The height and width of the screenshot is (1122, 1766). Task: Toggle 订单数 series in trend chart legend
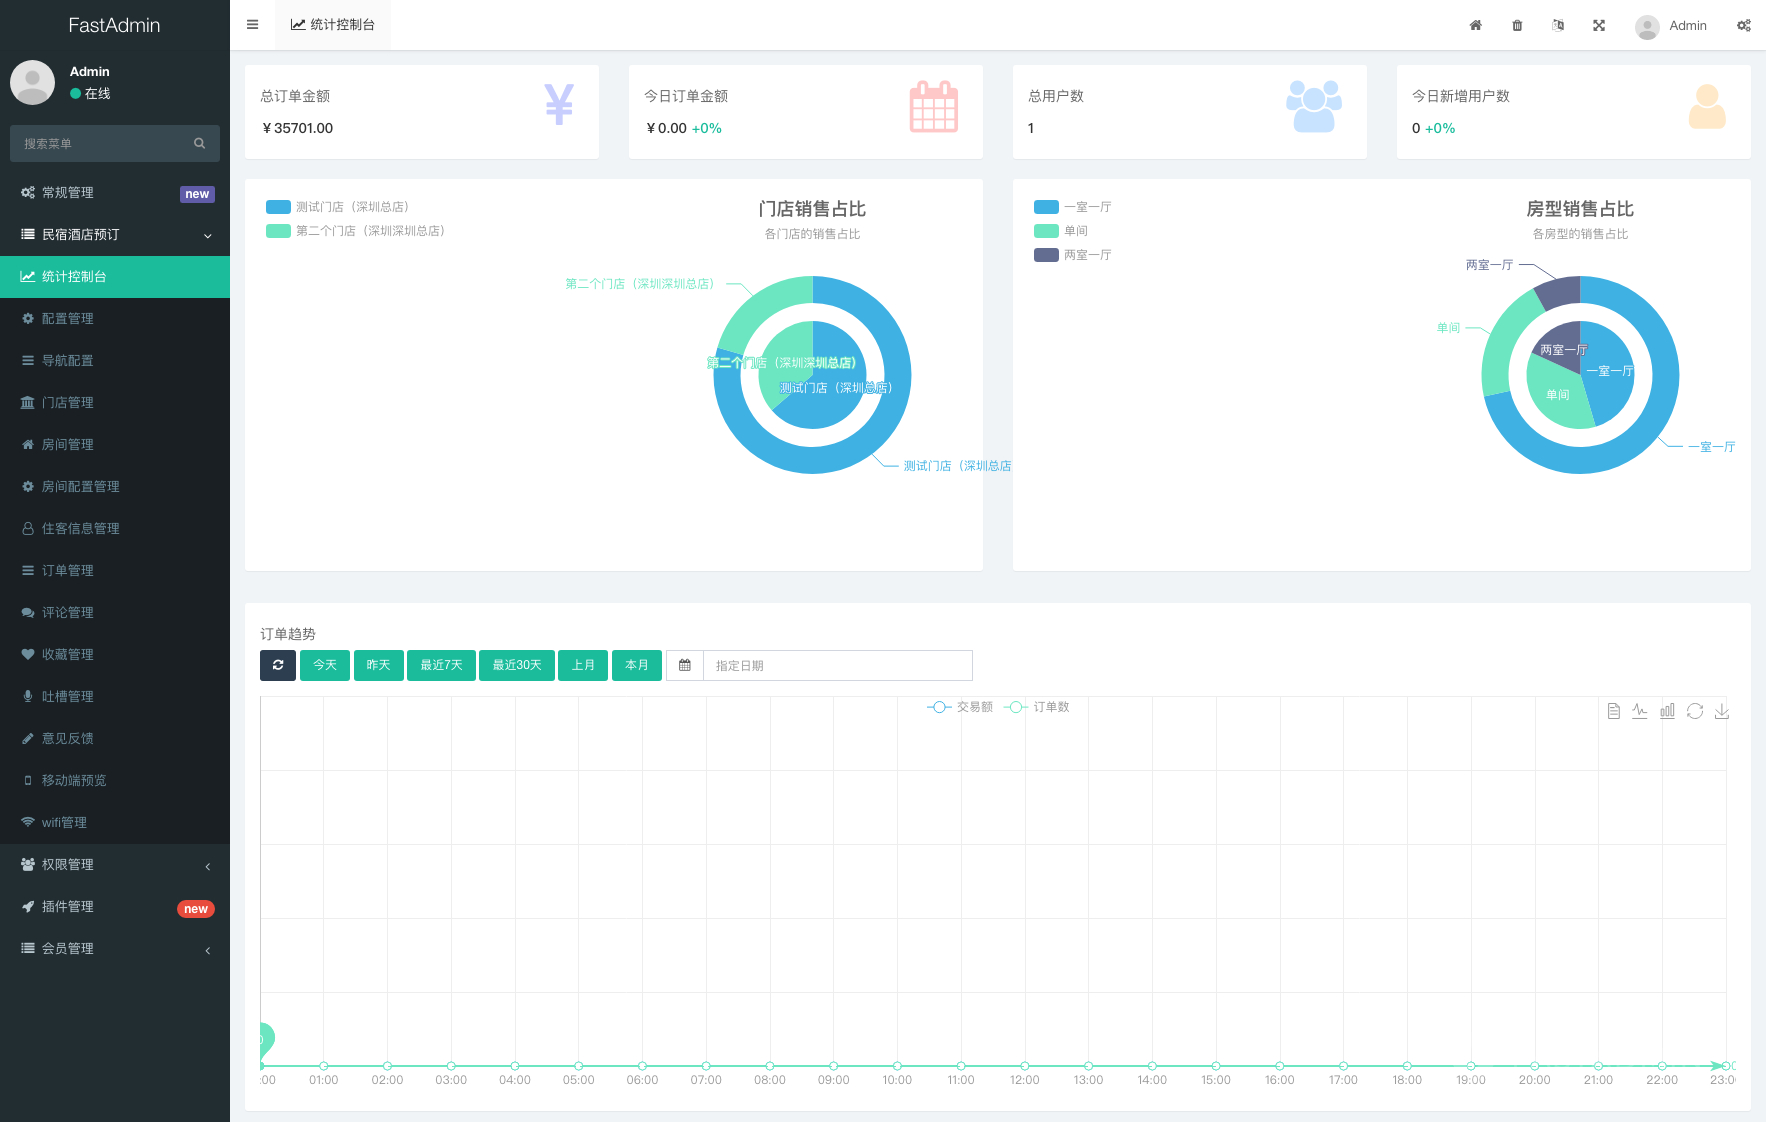(x=1037, y=707)
